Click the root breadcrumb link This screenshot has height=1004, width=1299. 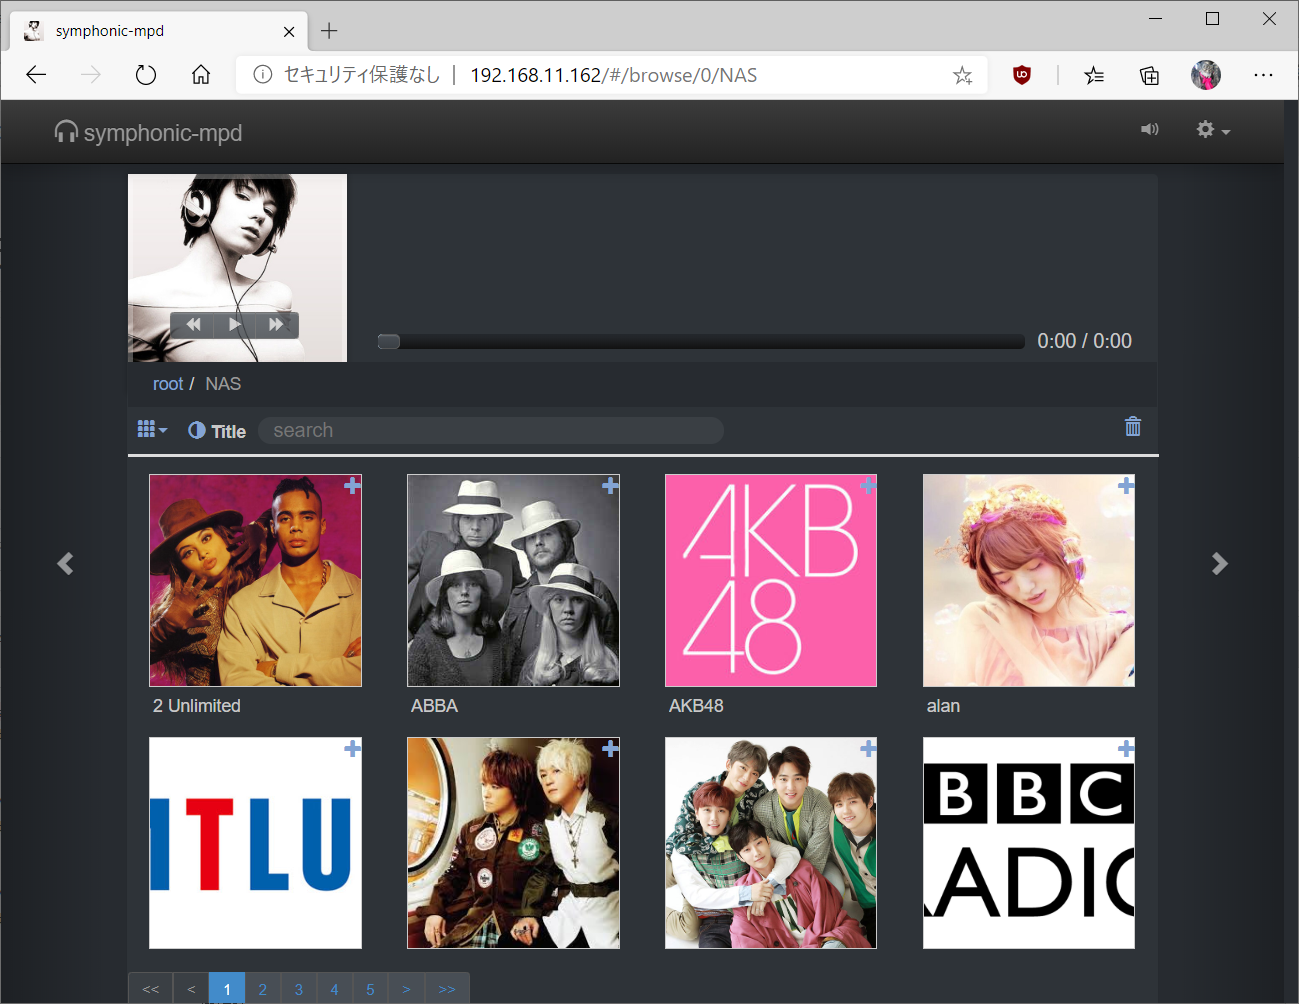point(168,384)
